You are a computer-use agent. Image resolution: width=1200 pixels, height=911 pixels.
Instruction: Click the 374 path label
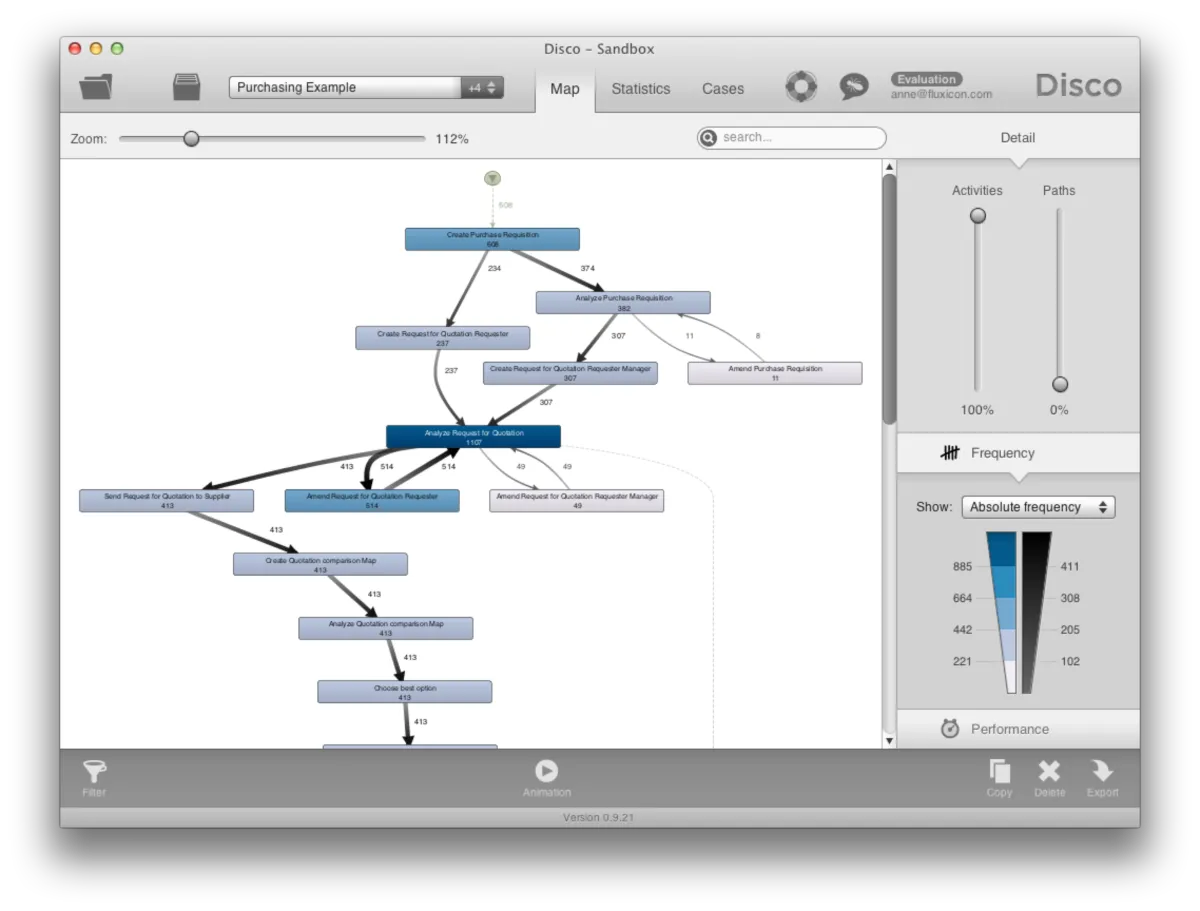coord(588,268)
